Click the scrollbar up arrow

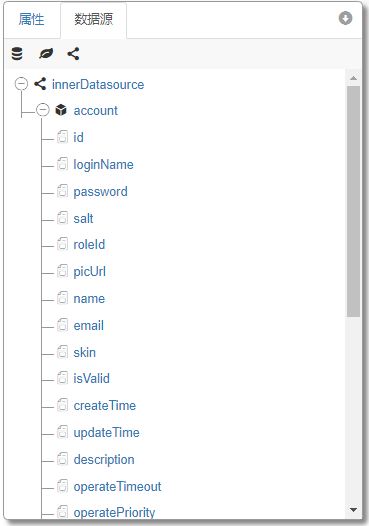(353, 78)
